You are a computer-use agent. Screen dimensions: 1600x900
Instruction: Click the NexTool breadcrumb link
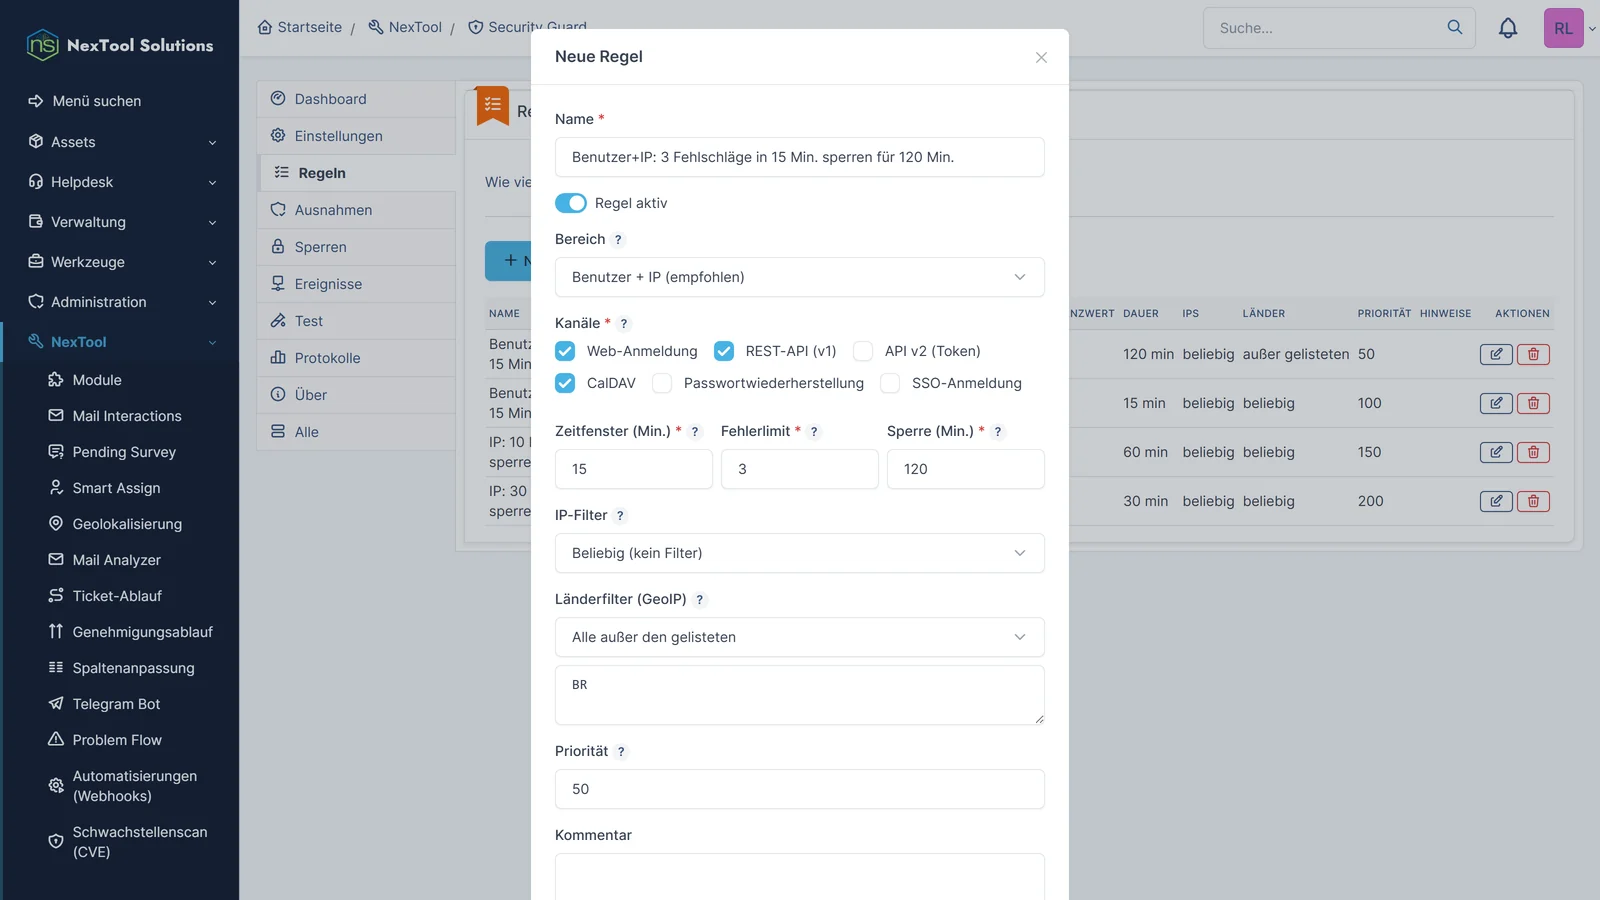pos(405,27)
